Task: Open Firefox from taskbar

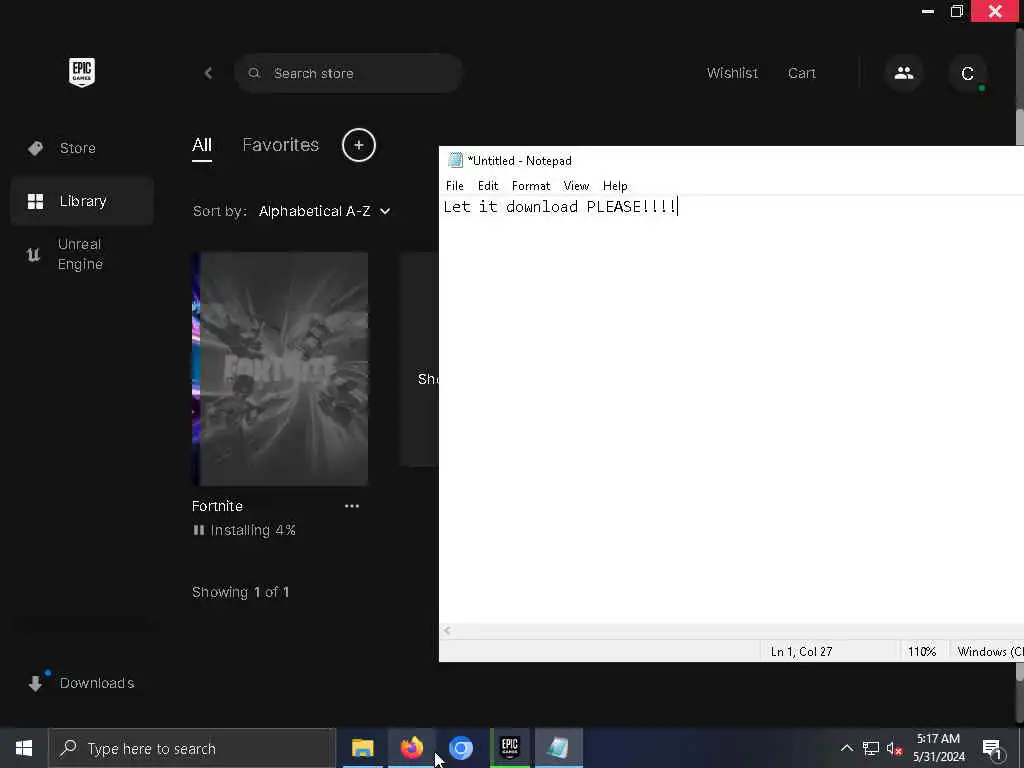Action: [x=411, y=748]
